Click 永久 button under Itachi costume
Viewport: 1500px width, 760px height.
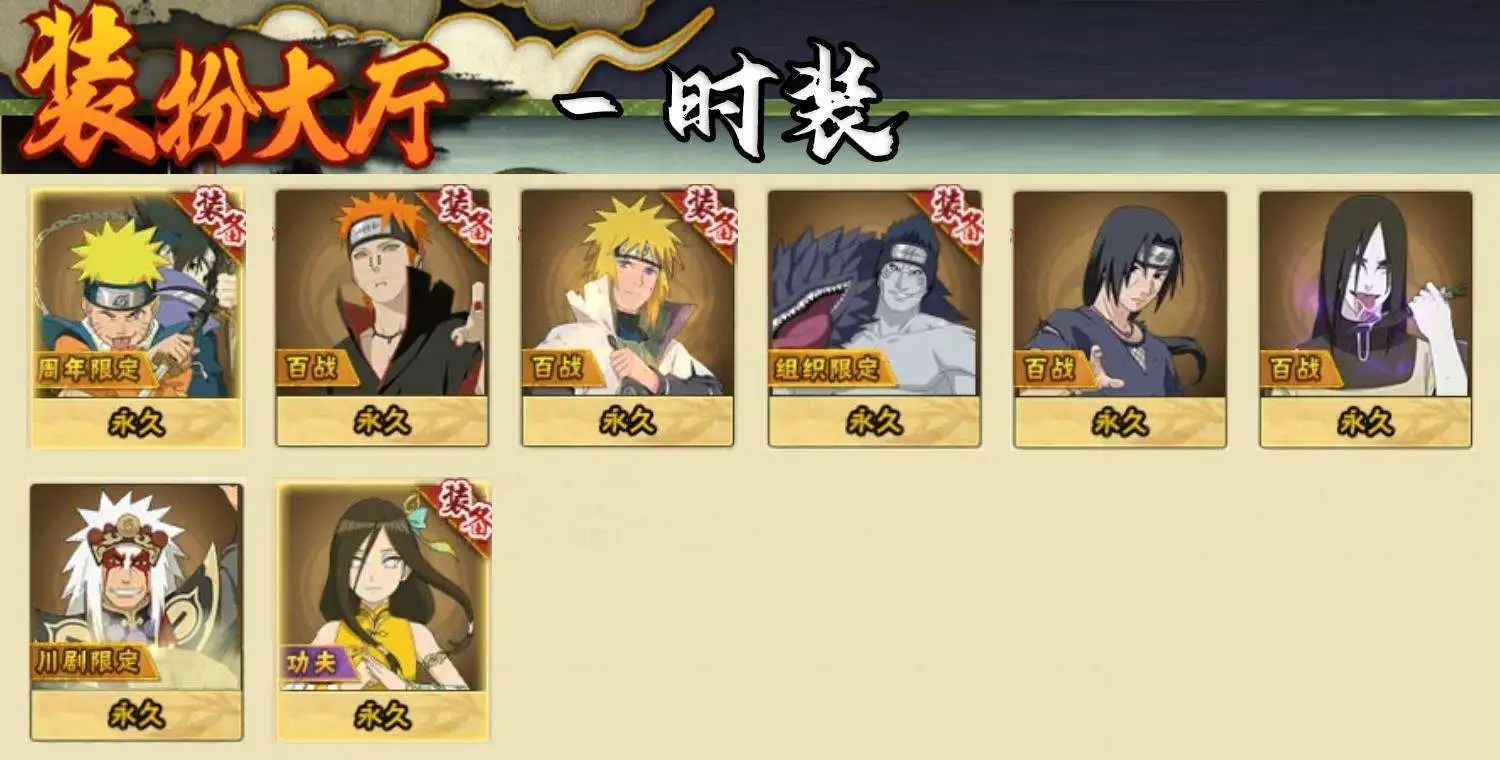pyautogui.click(x=1120, y=423)
